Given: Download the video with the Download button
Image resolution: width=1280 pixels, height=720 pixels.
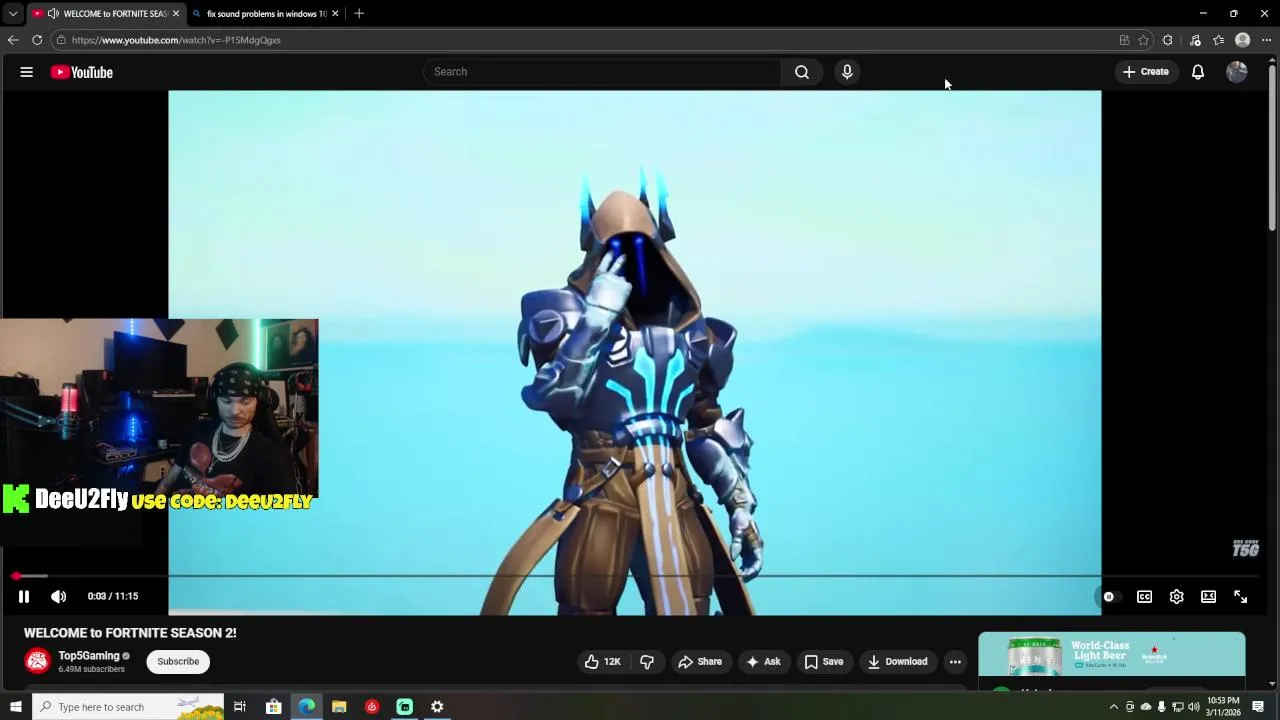Looking at the screenshot, I should pyautogui.click(x=897, y=662).
